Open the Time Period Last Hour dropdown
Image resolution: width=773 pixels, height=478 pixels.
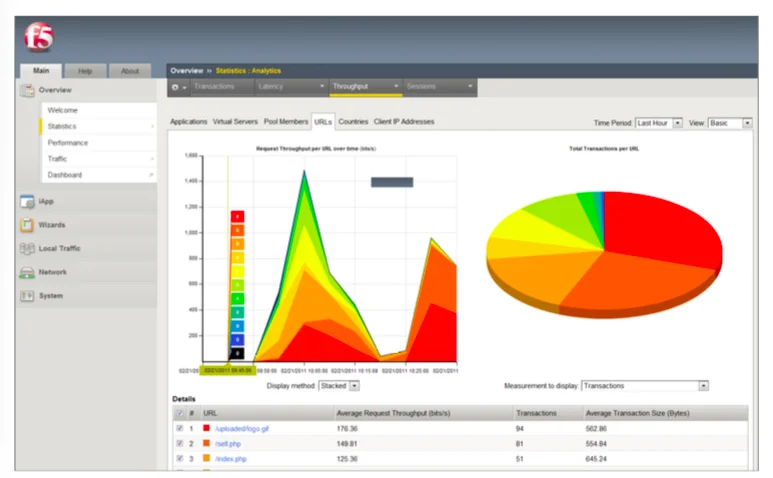pyautogui.click(x=659, y=123)
